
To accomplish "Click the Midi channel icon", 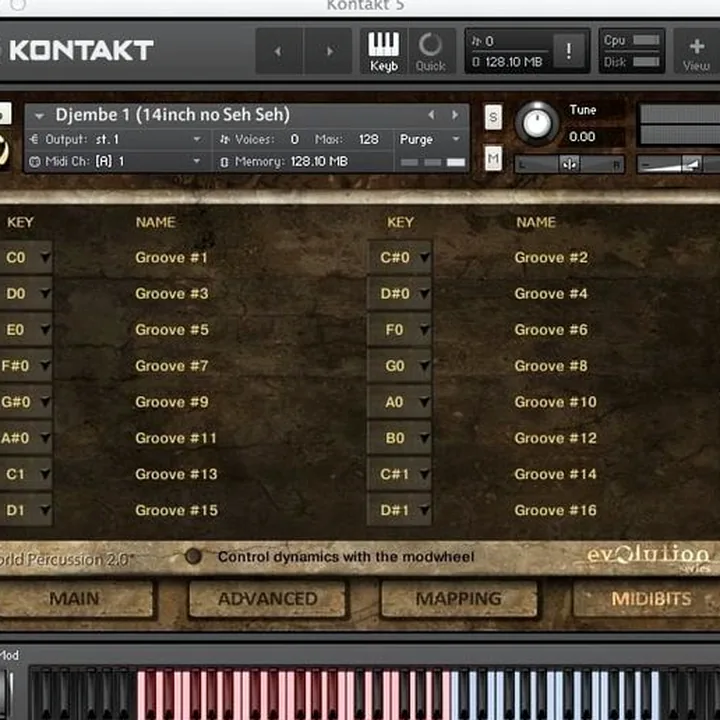I will (34, 161).
